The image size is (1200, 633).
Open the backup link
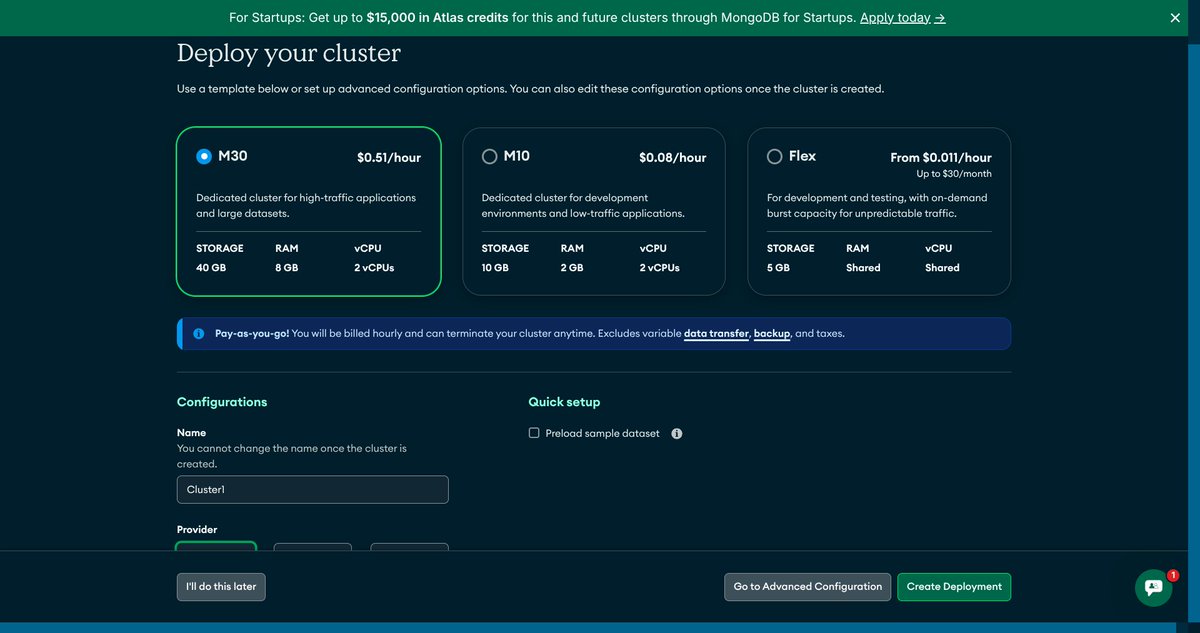coord(772,333)
